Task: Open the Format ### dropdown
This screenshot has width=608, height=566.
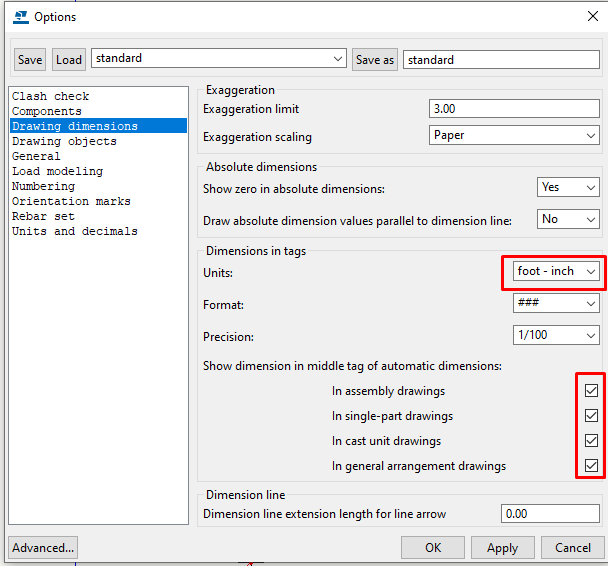Action: click(x=556, y=303)
